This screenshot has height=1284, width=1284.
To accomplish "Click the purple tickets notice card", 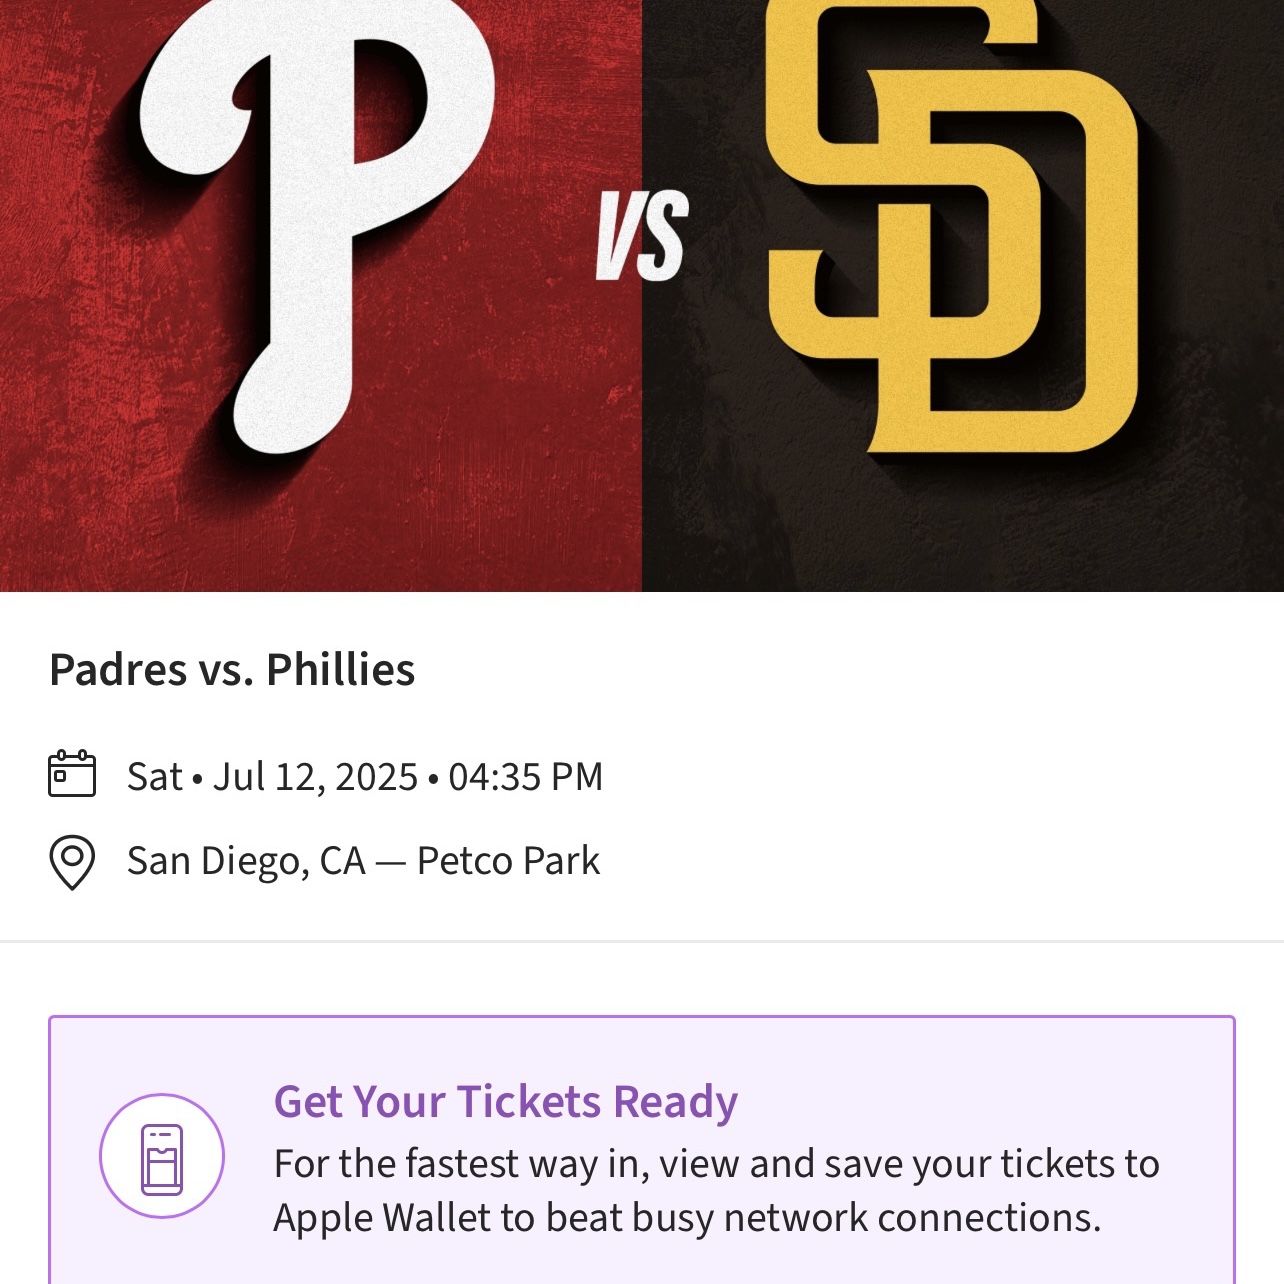I will pyautogui.click(x=642, y=1150).
